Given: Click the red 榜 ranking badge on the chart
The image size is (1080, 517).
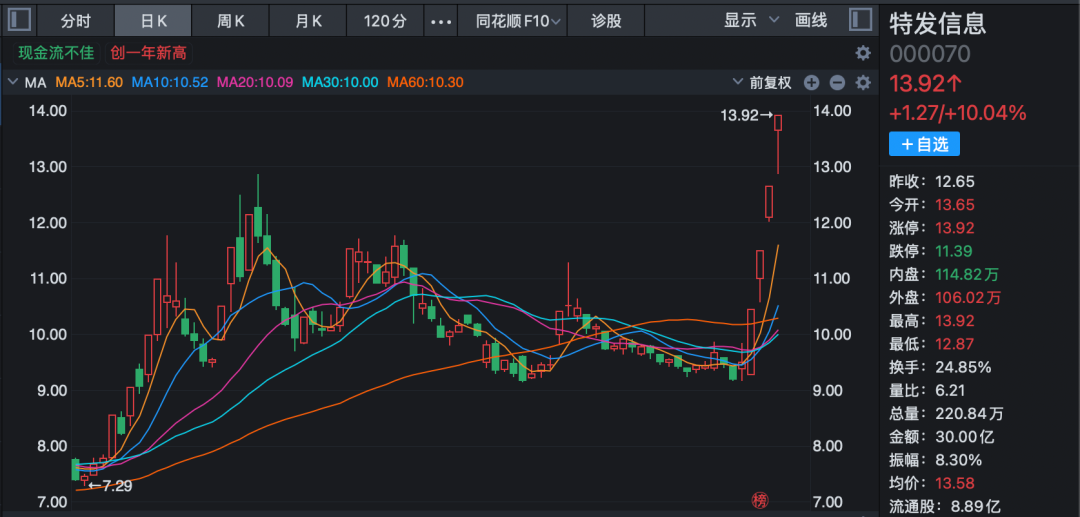Looking at the screenshot, I should pyautogui.click(x=760, y=499).
